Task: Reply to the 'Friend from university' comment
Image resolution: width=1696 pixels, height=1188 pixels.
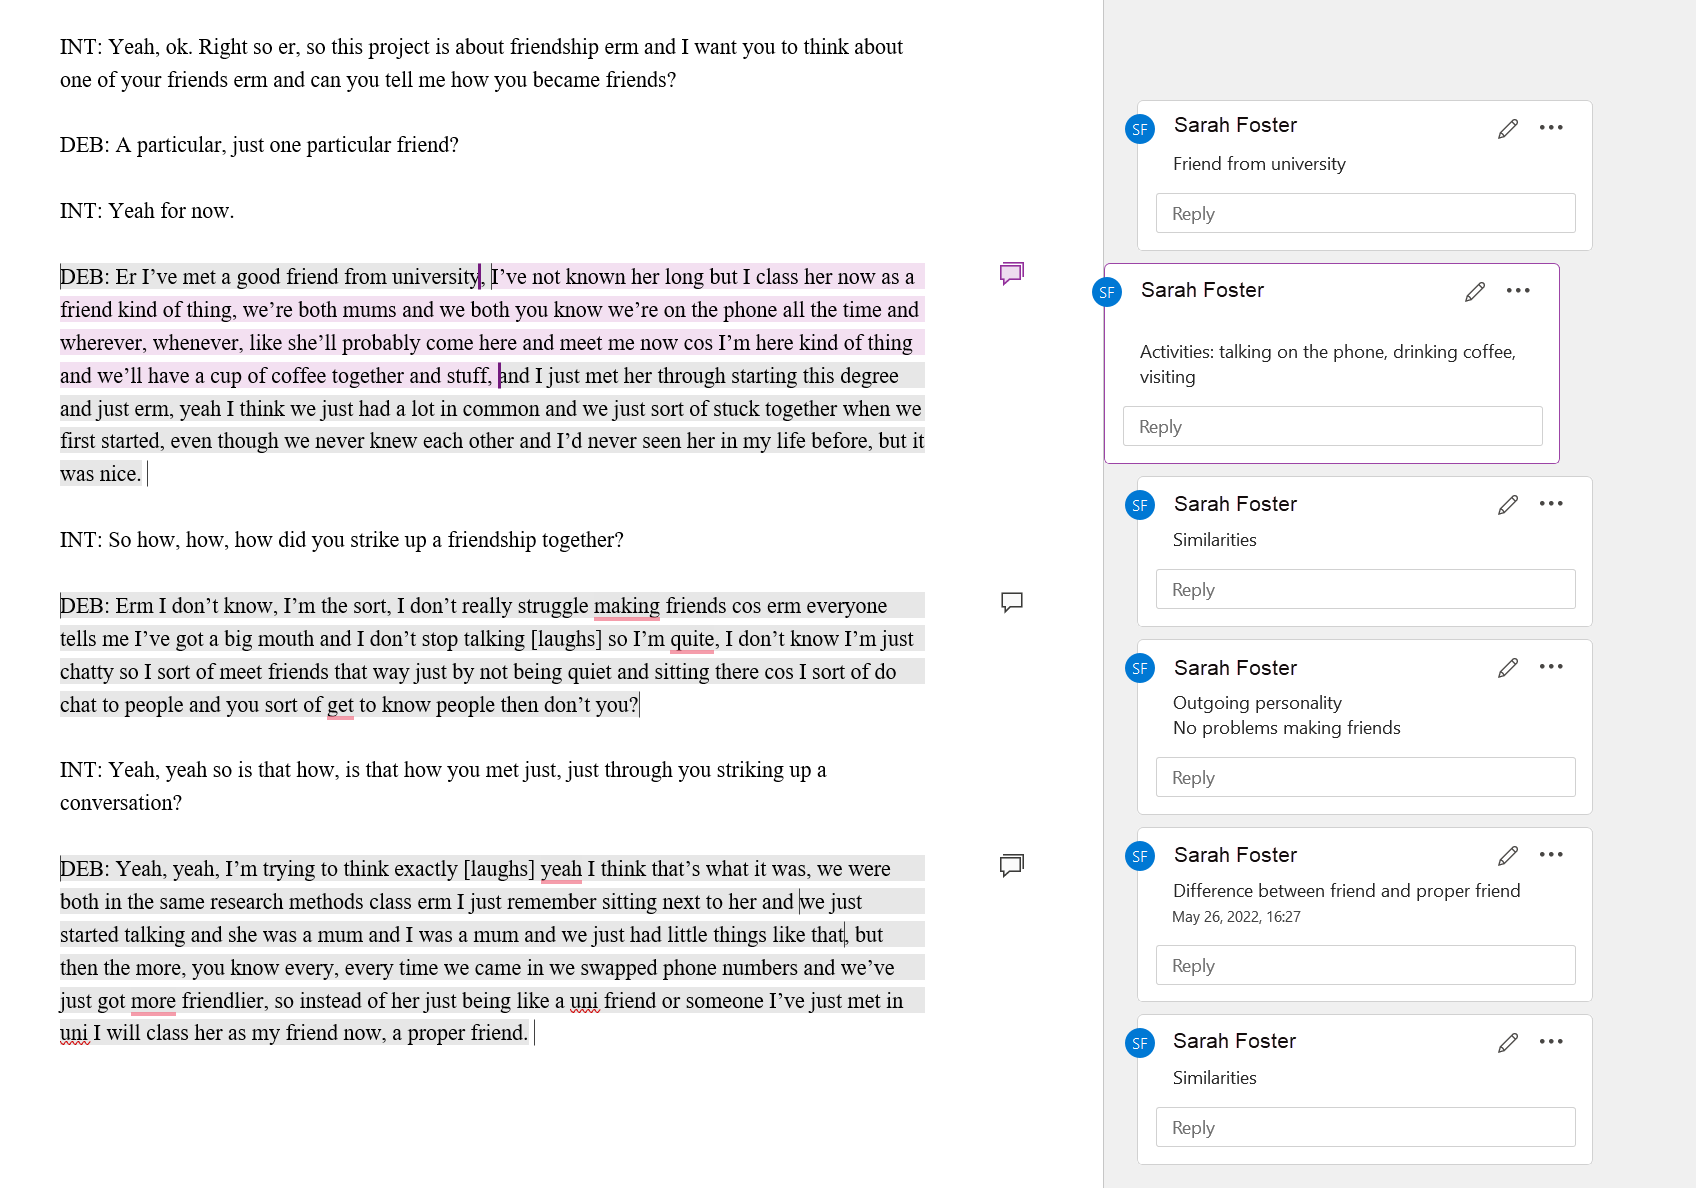Action: (1365, 213)
